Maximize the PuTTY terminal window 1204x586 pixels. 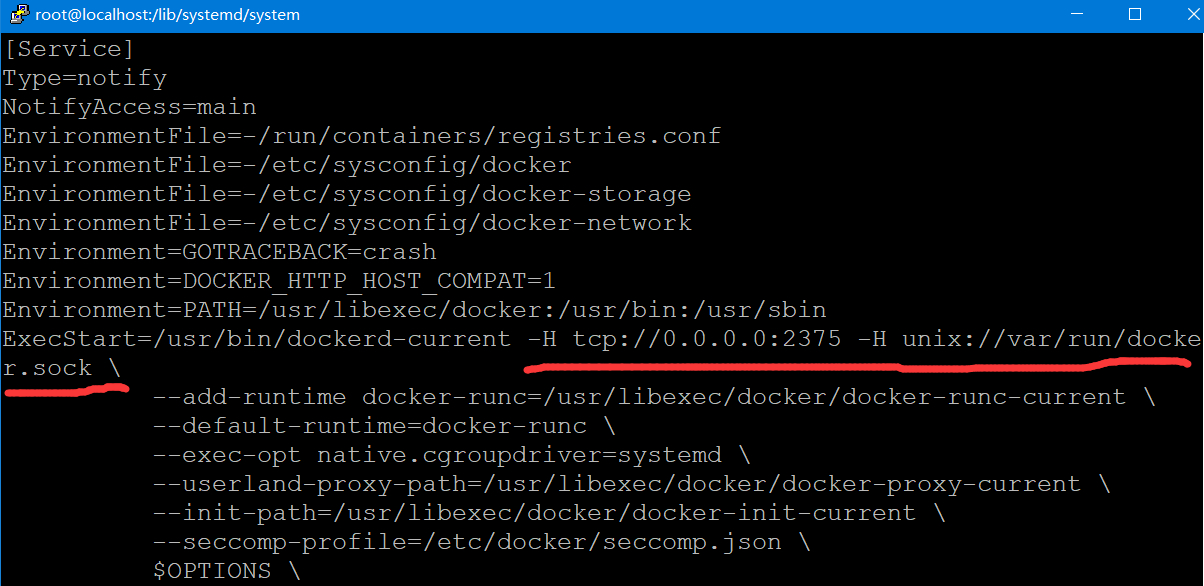click(x=1135, y=15)
